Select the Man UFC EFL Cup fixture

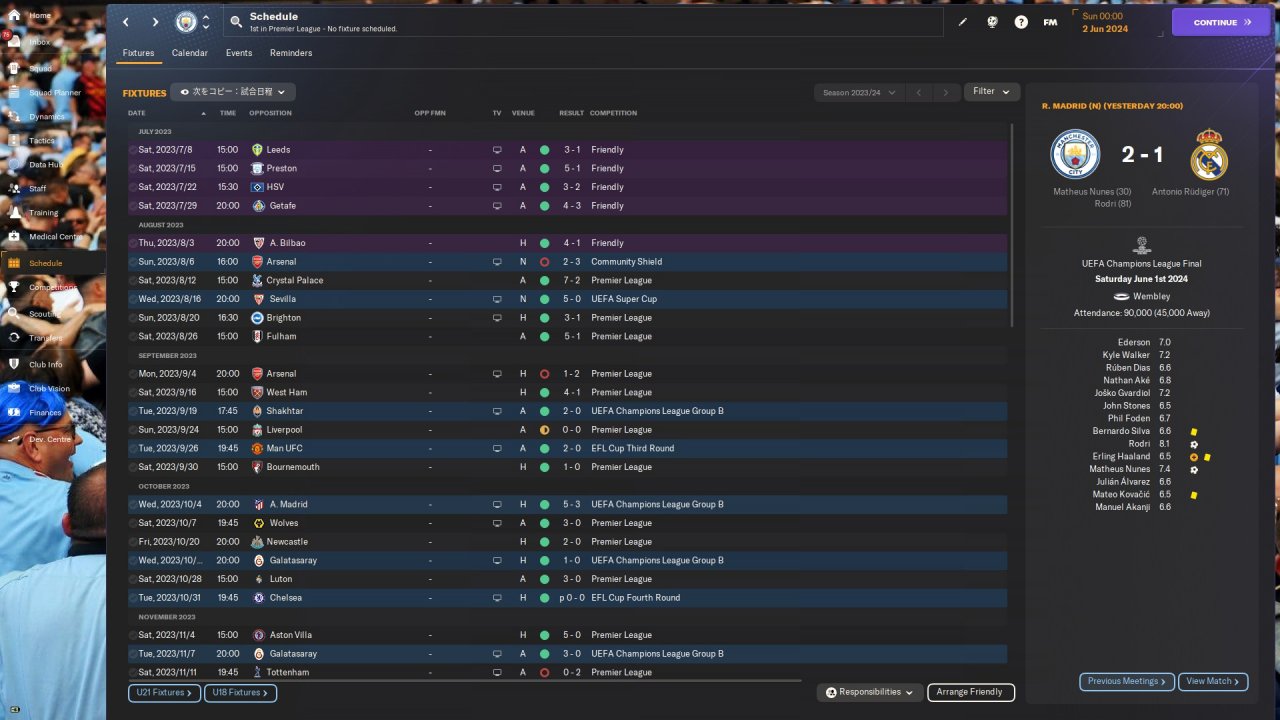[x=567, y=448]
